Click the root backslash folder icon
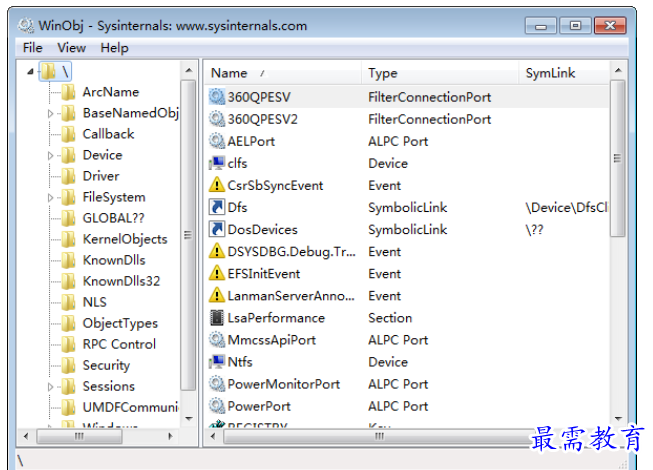This screenshot has width=653, height=470. click(x=48, y=71)
